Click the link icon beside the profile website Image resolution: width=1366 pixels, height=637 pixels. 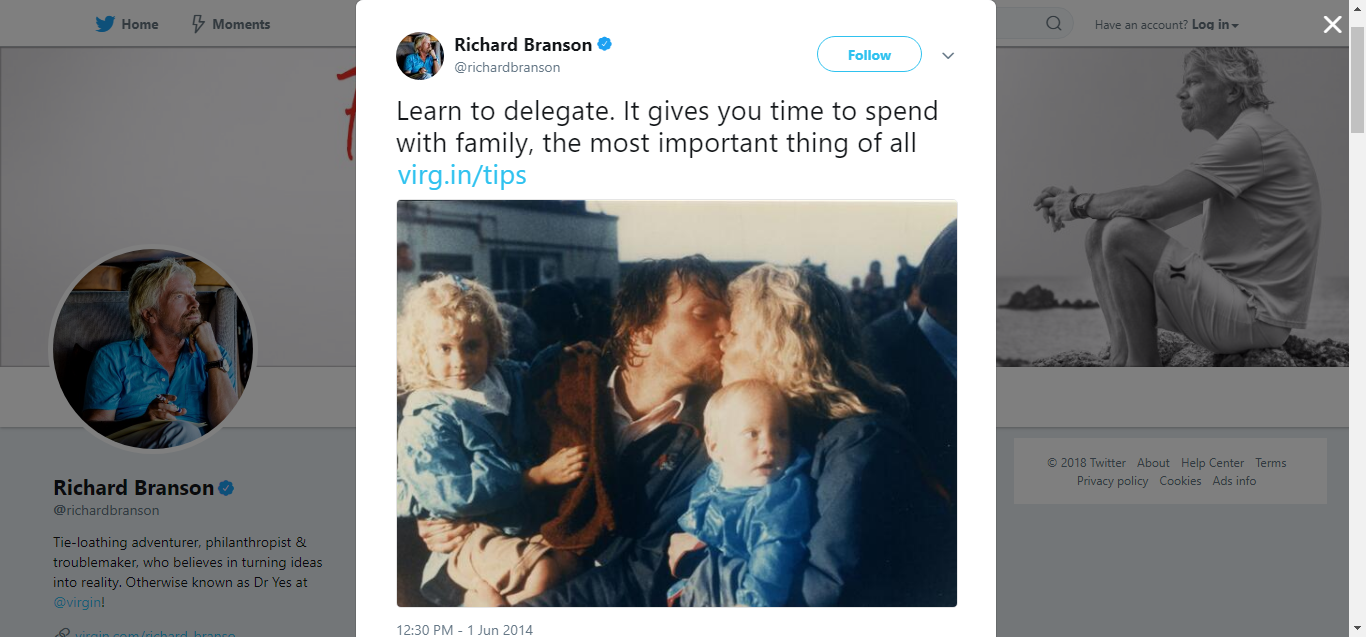tap(62, 634)
